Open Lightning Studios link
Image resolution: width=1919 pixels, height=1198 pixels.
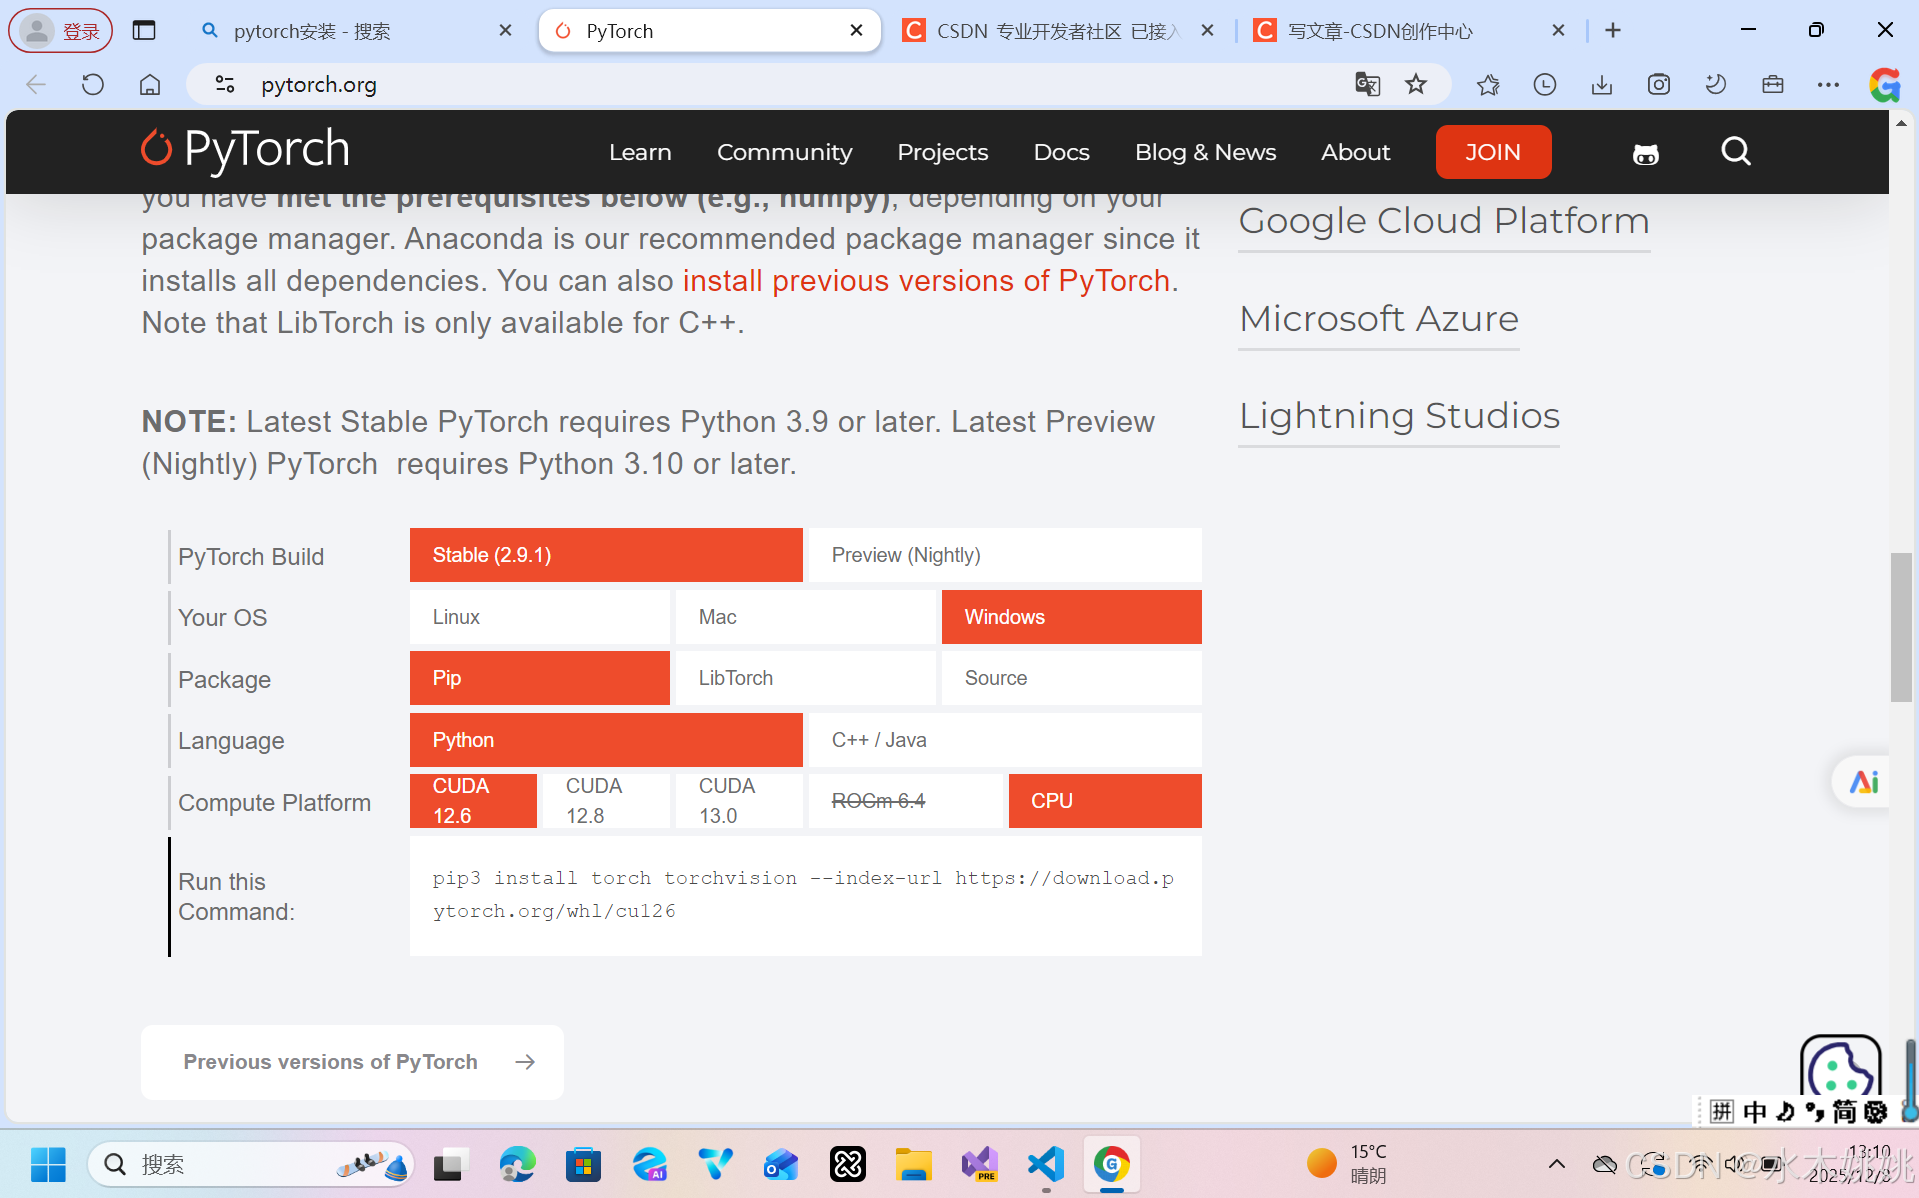point(1399,416)
